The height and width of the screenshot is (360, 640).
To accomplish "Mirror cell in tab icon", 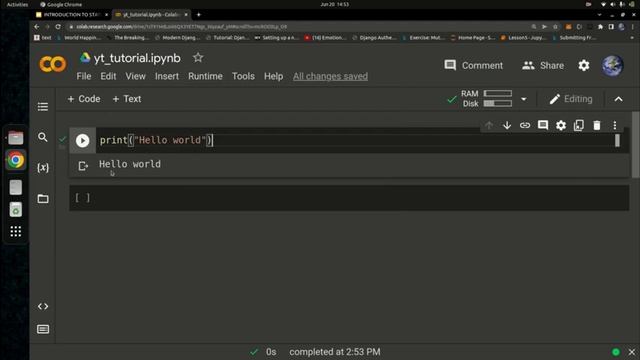I will [x=579, y=125].
